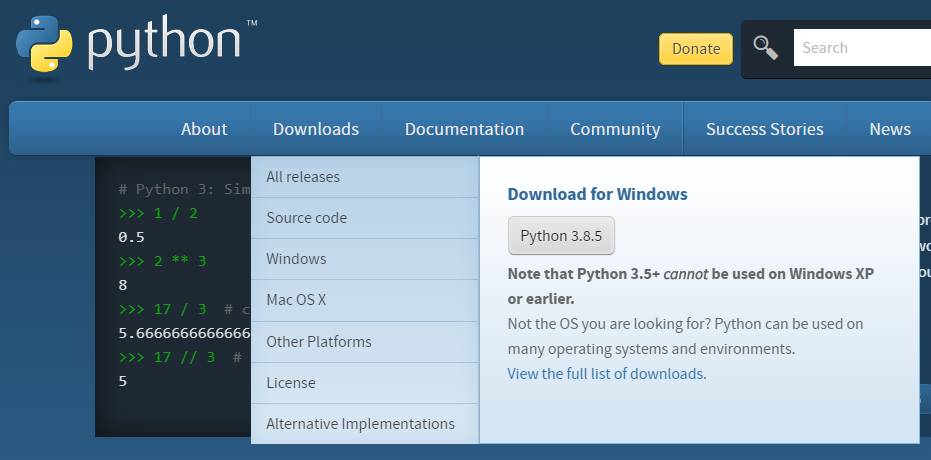This screenshot has width=931, height=460.
Task: Open the Community menu
Action: click(615, 129)
